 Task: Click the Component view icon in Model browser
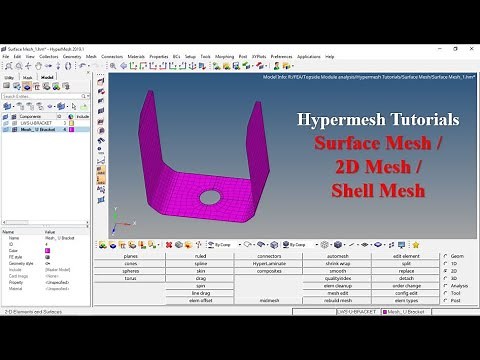click(x=27, y=87)
